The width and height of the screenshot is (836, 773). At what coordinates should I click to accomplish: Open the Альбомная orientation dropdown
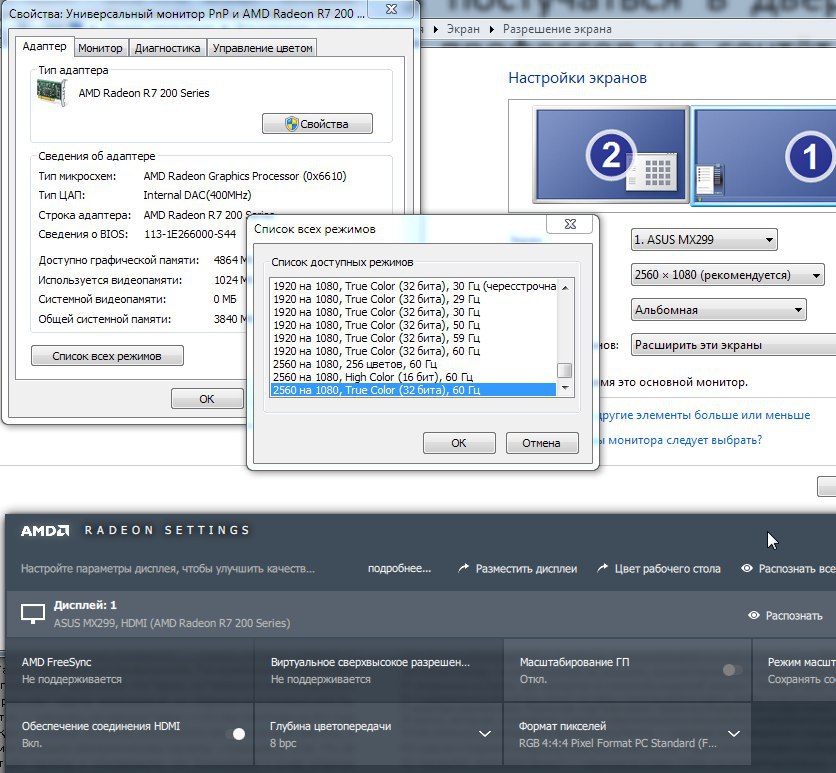pos(718,310)
